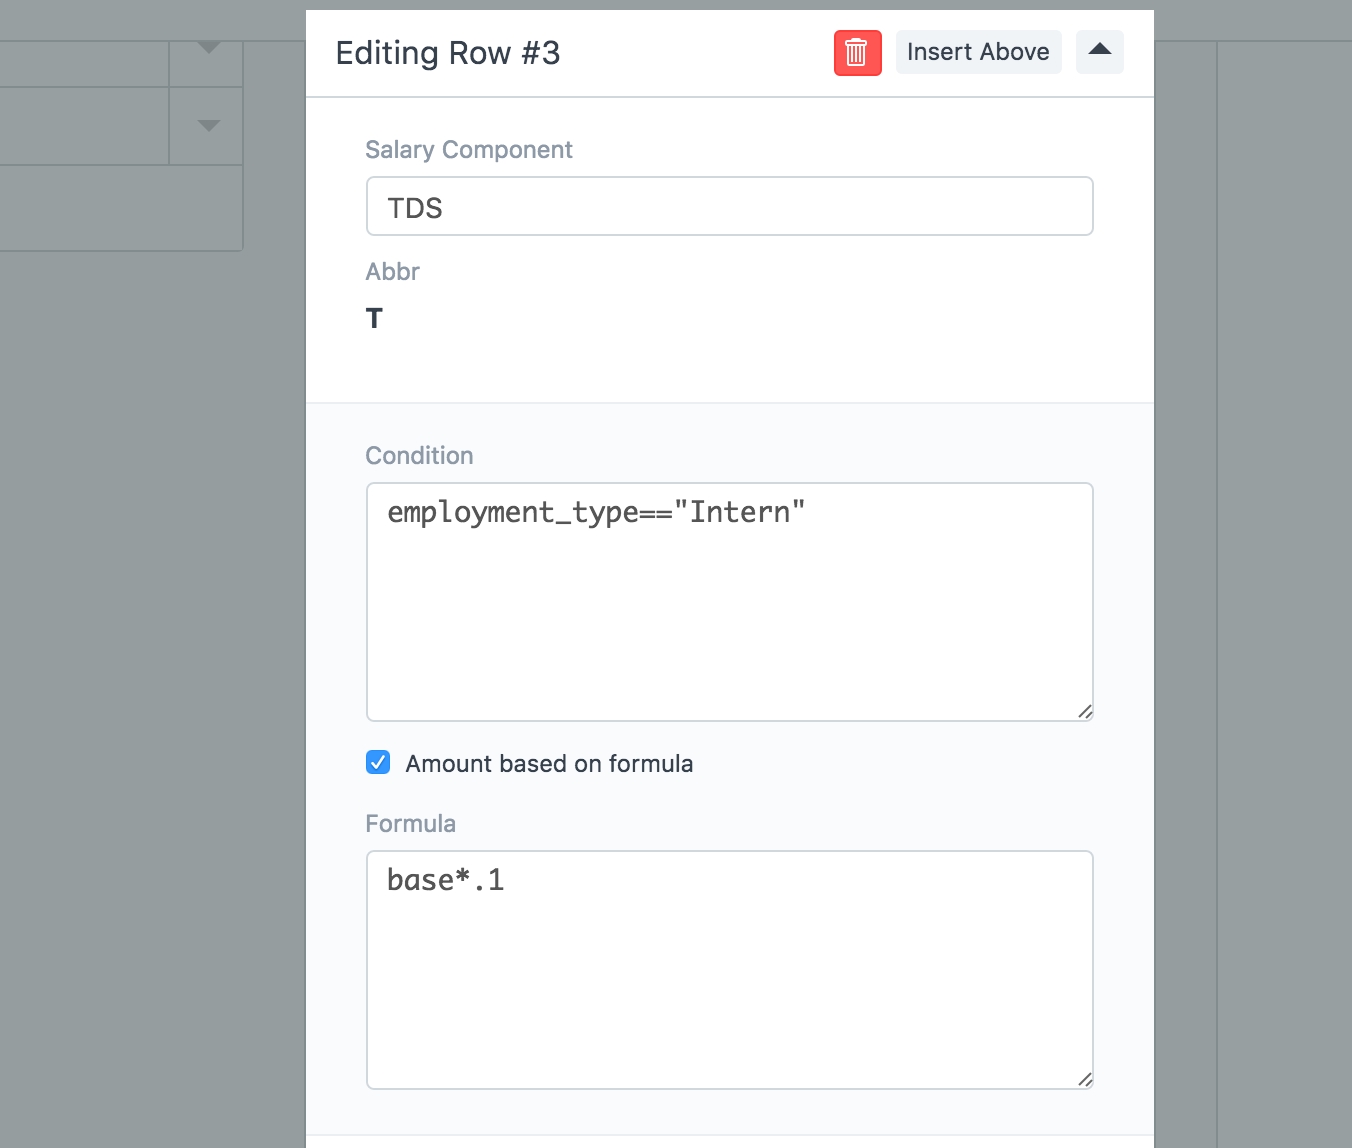Click the Formula field label
1352x1148 pixels.
point(410,824)
